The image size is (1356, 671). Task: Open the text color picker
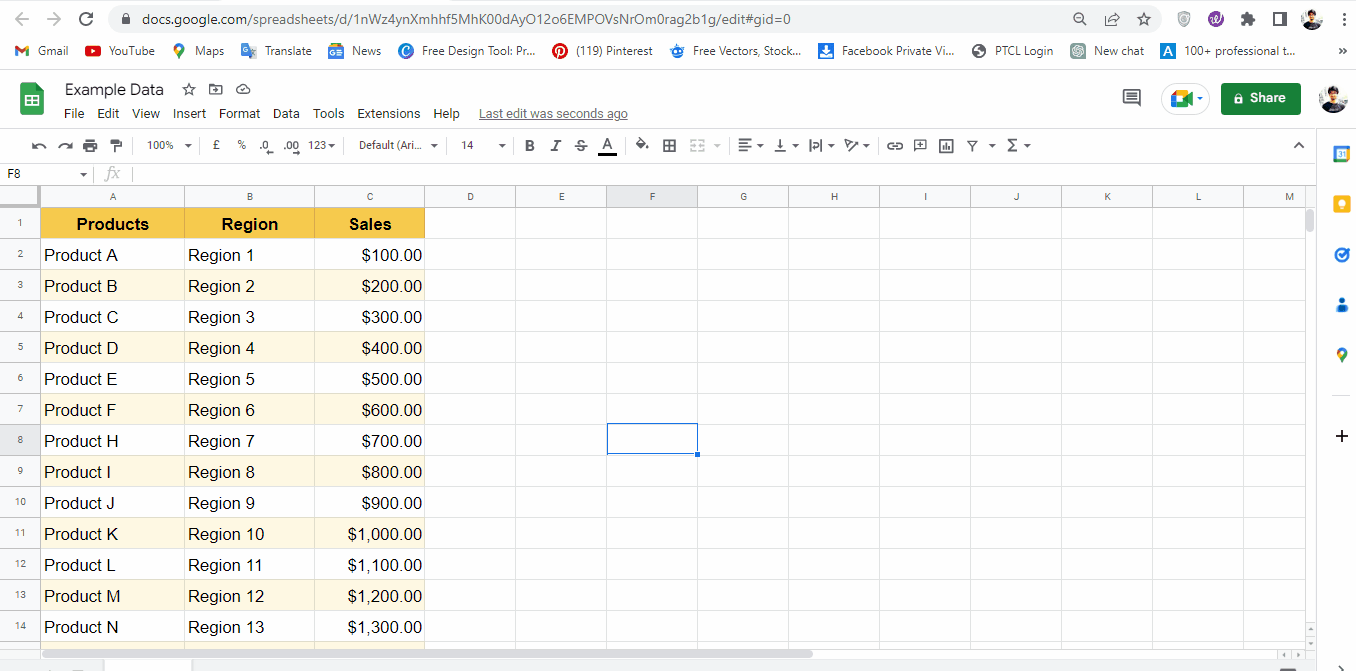pos(606,145)
